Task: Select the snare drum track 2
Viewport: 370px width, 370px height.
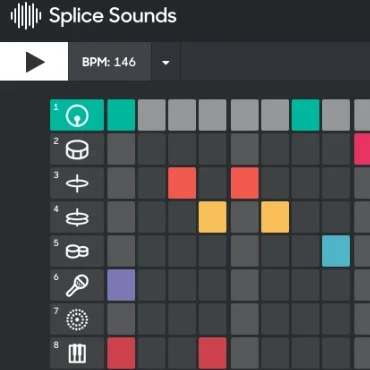Action: (77, 149)
